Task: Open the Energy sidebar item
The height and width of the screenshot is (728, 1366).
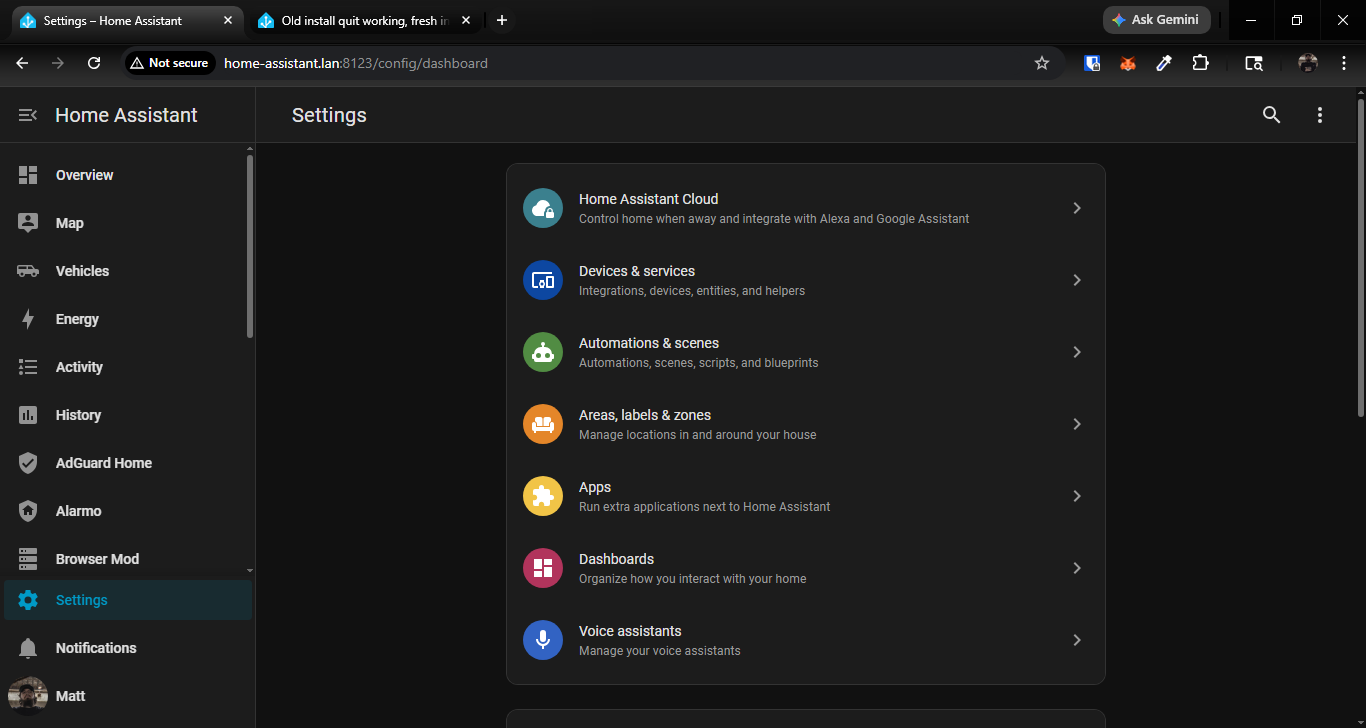Action: point(77,319)
